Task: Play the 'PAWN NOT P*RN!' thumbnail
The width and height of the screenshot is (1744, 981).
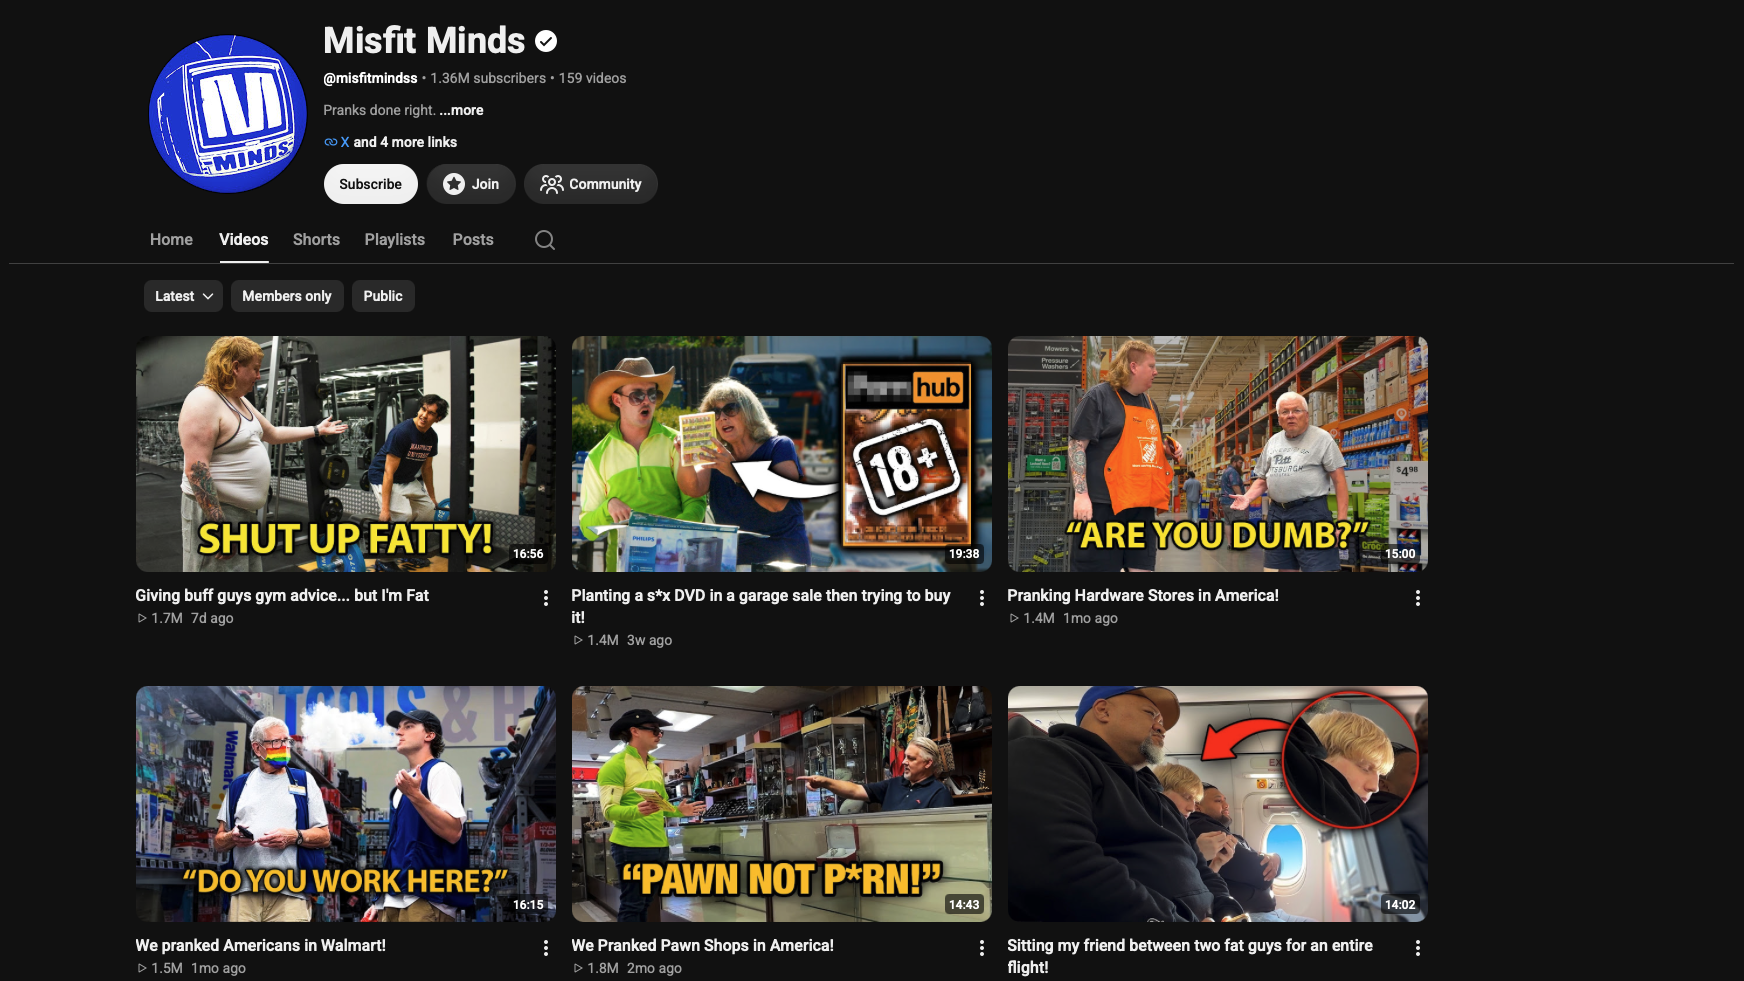Action: (782, 804)
